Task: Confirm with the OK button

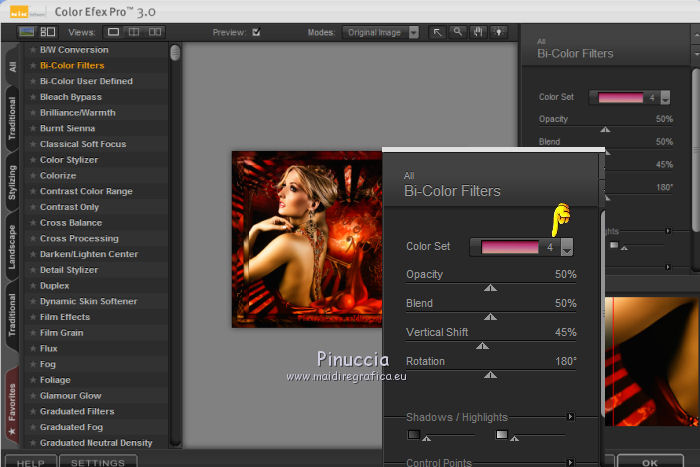Action: tap(650, 462)
